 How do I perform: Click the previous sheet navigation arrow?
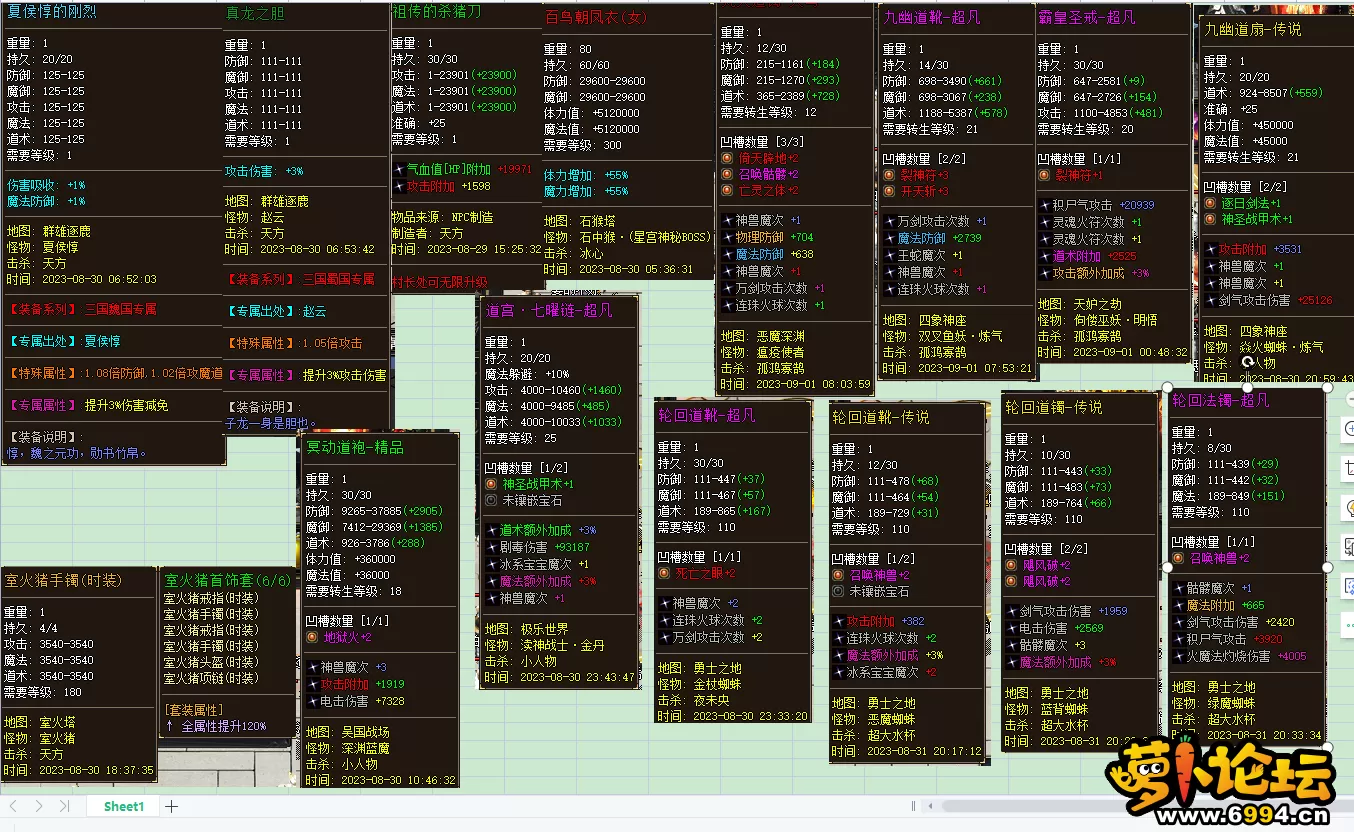[14, 806]
